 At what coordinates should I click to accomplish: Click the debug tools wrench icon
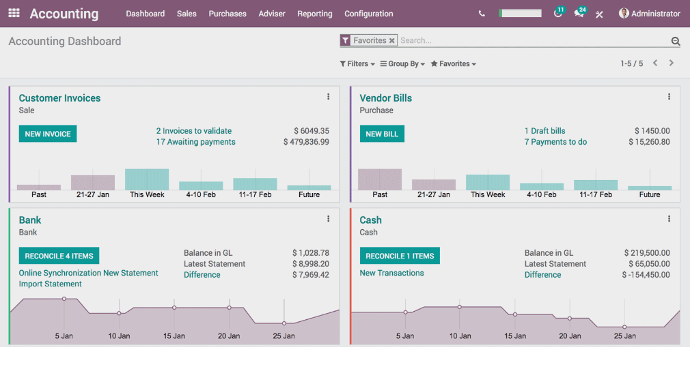click(x=599, y=14)
